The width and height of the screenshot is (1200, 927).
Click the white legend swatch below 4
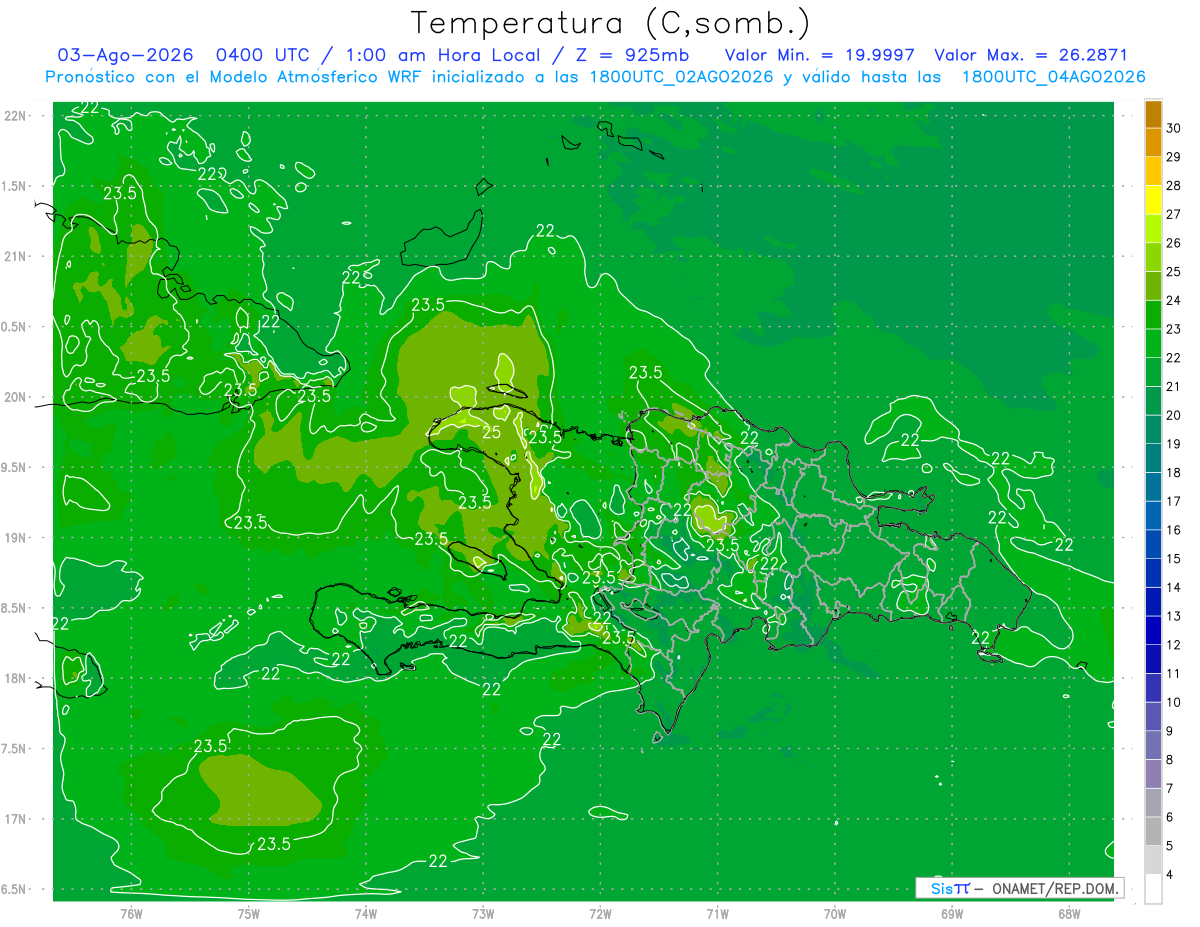pos(1153,889)
